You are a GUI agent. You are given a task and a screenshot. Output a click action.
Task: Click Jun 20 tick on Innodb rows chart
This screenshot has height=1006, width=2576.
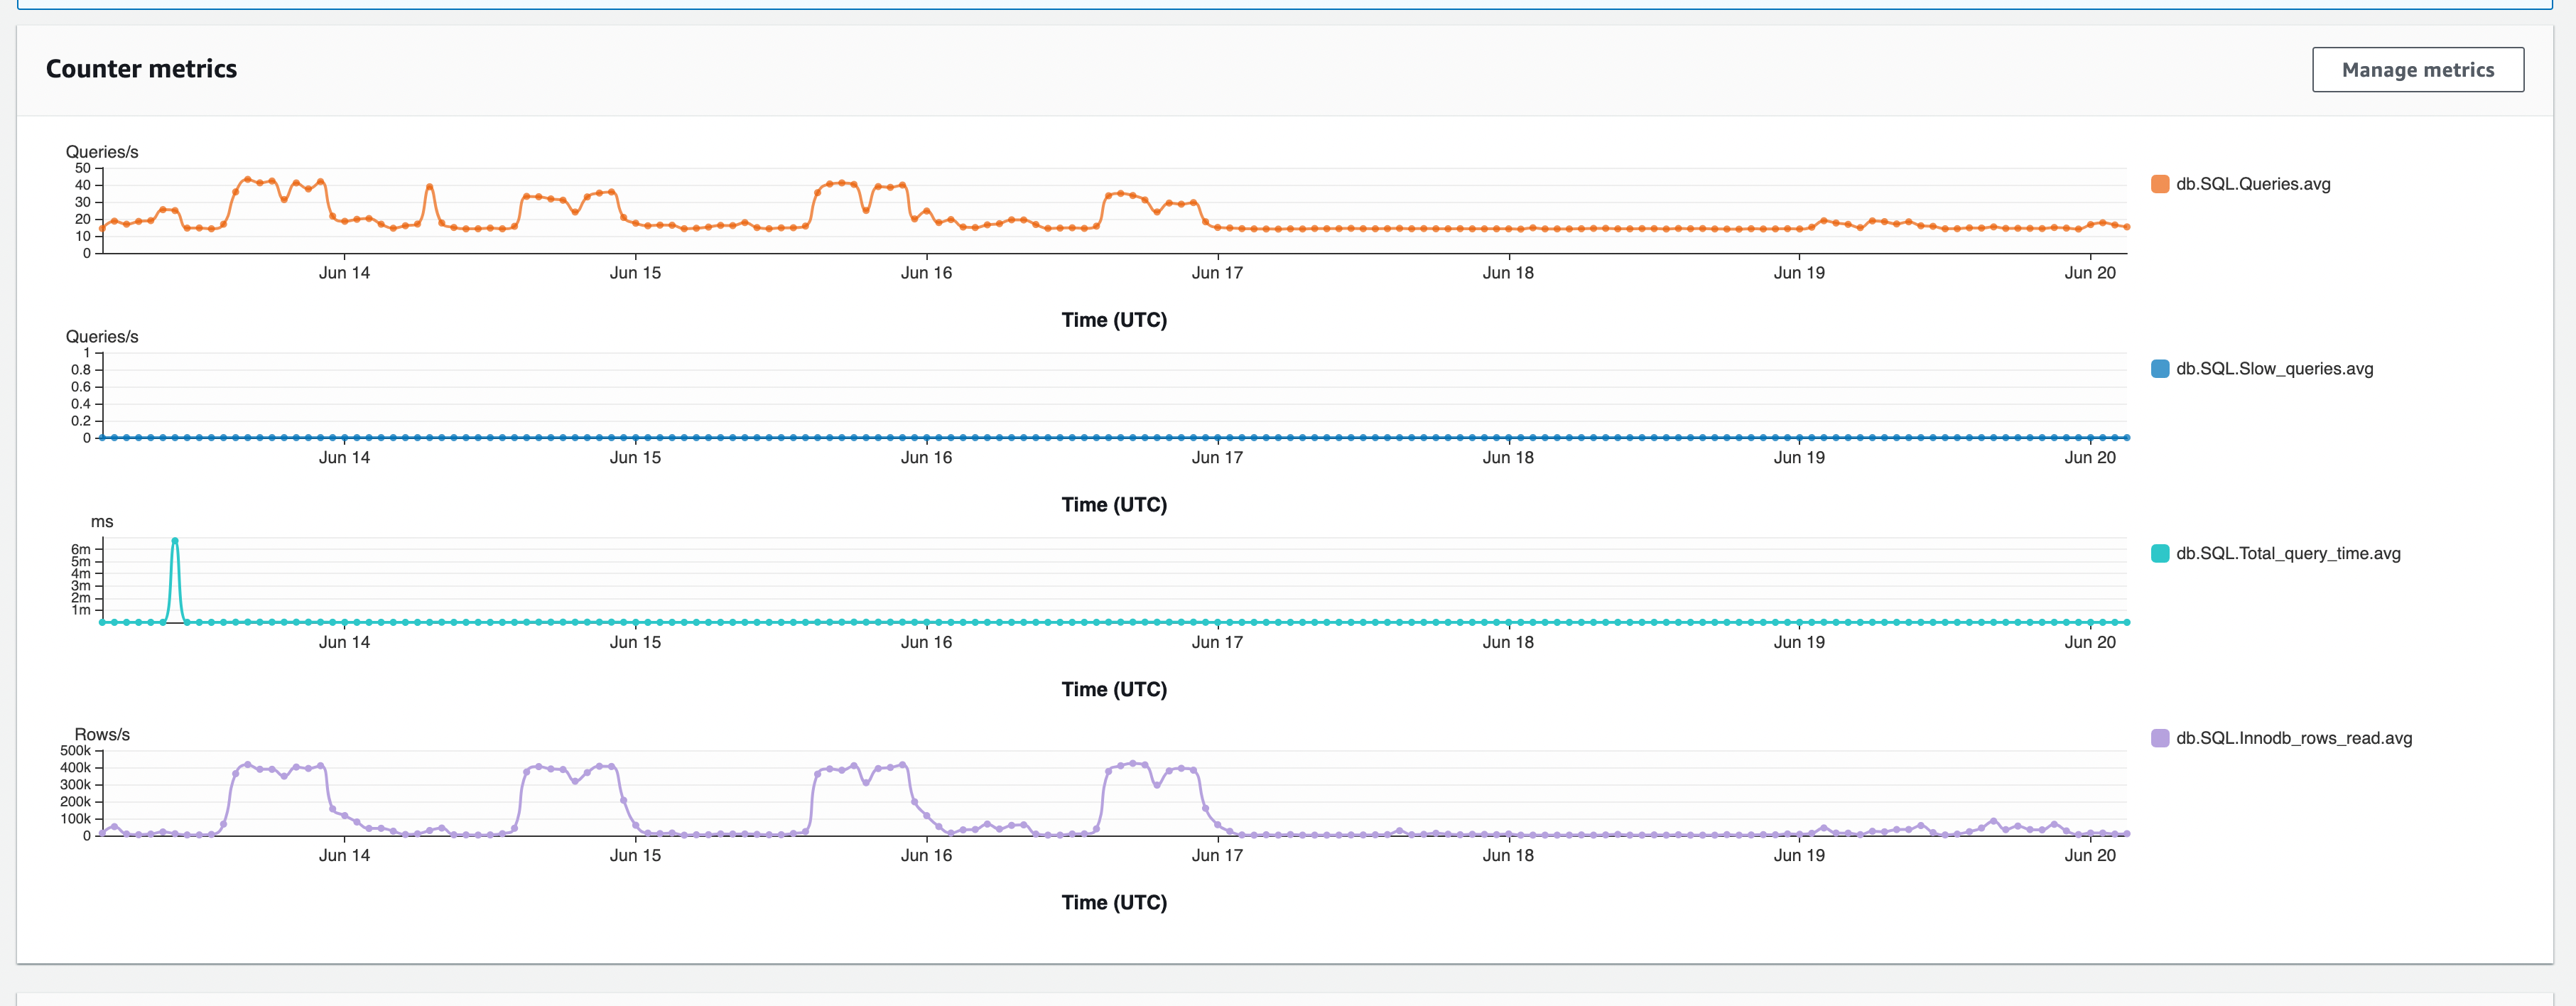click(2090, 856)
